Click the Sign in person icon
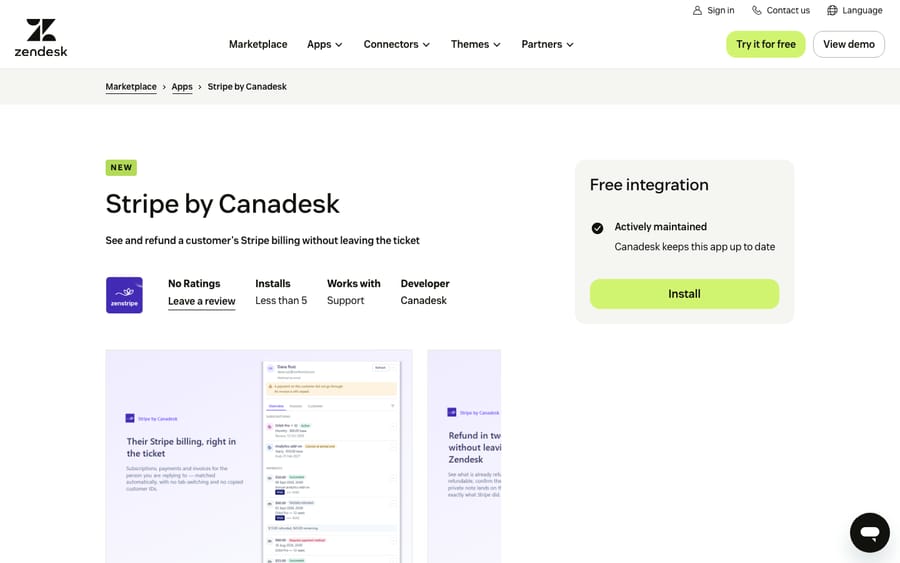The height and width of the screenshot is (563, 900). coord(697,10)
